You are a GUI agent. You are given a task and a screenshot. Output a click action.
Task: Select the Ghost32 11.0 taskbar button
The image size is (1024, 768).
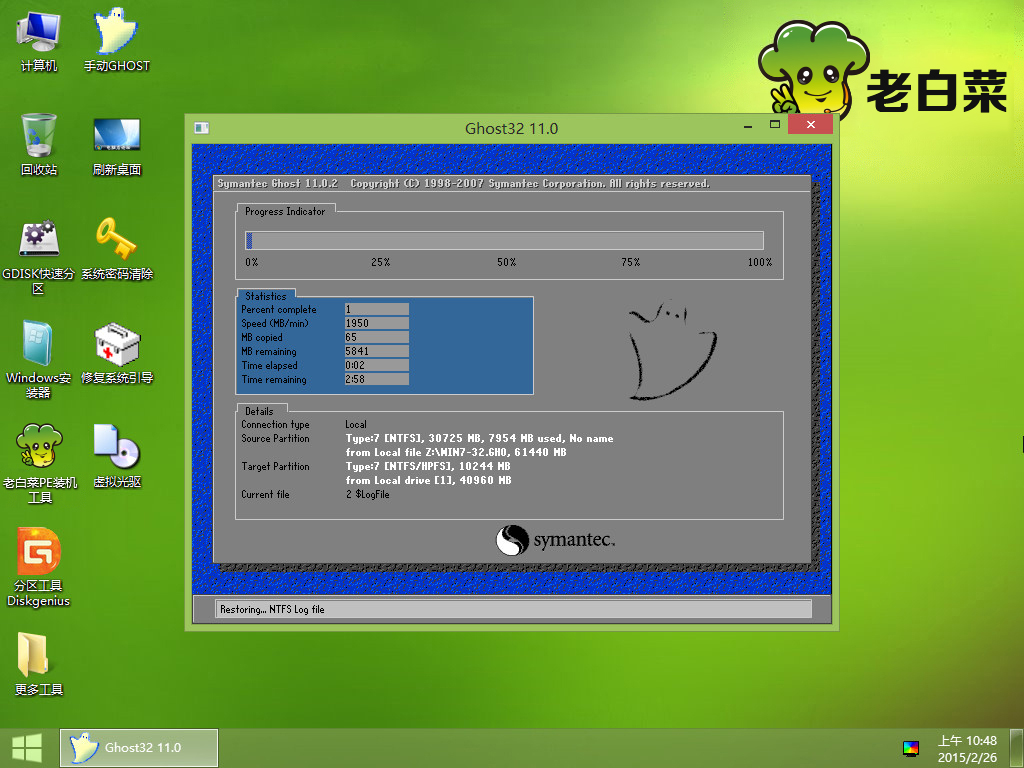point(139,748)
